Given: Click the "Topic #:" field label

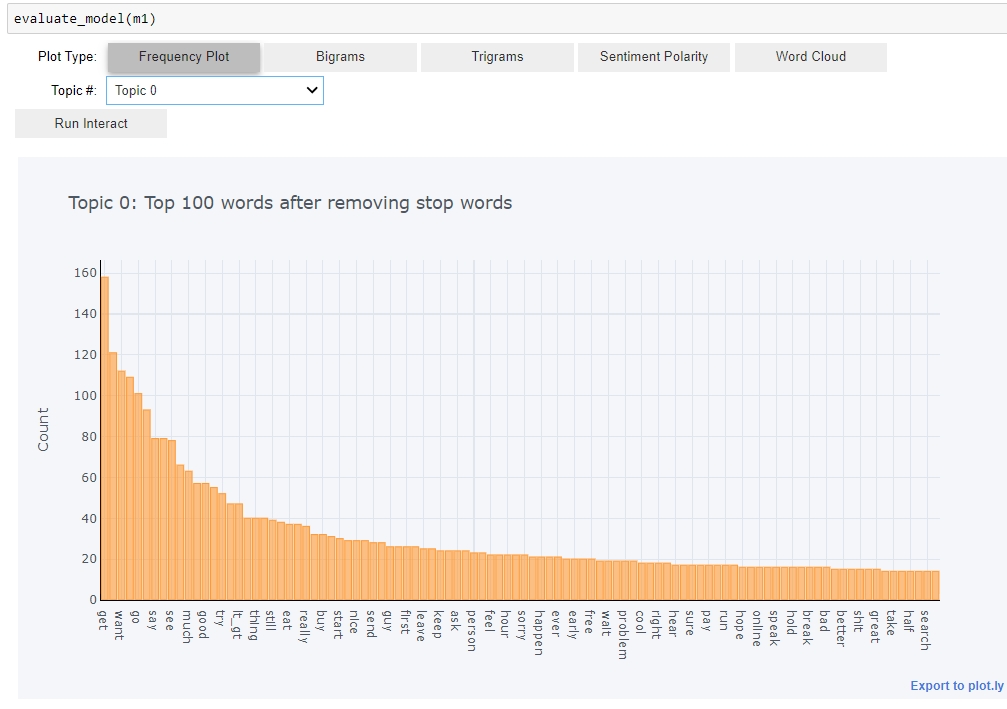Looking at the screenshot, I should click(x=73, y=91).
